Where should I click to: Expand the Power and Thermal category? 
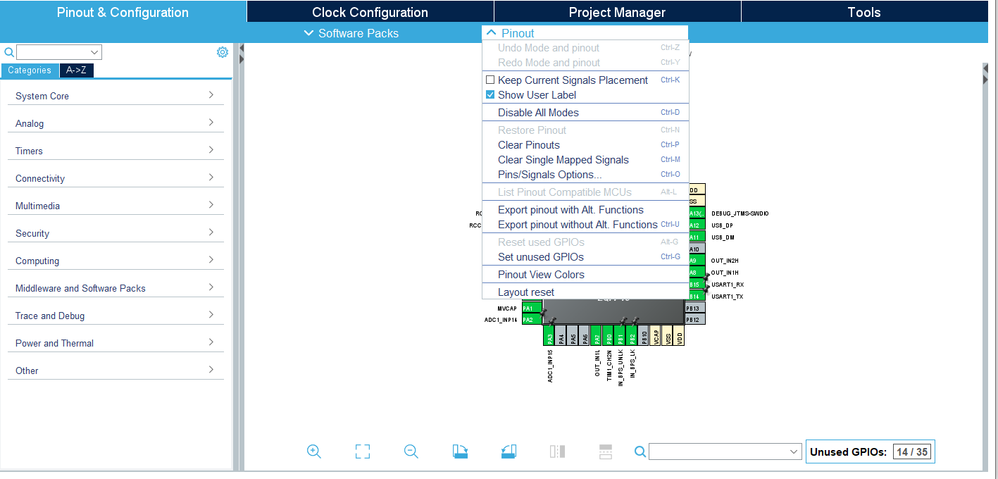(115, 342)
